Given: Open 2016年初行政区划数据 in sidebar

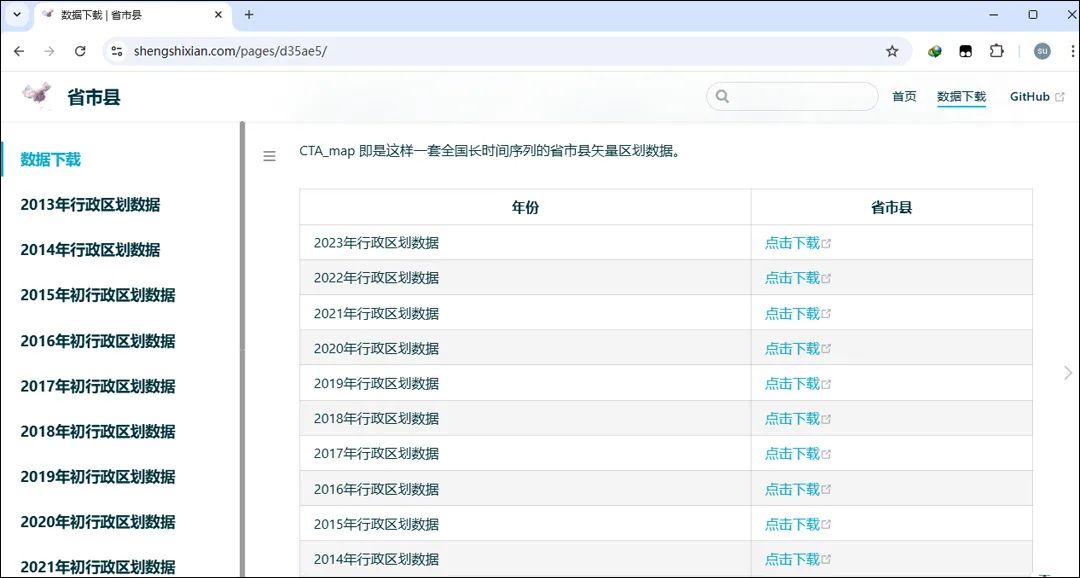Looking at the screenshot, I should 98,340.
